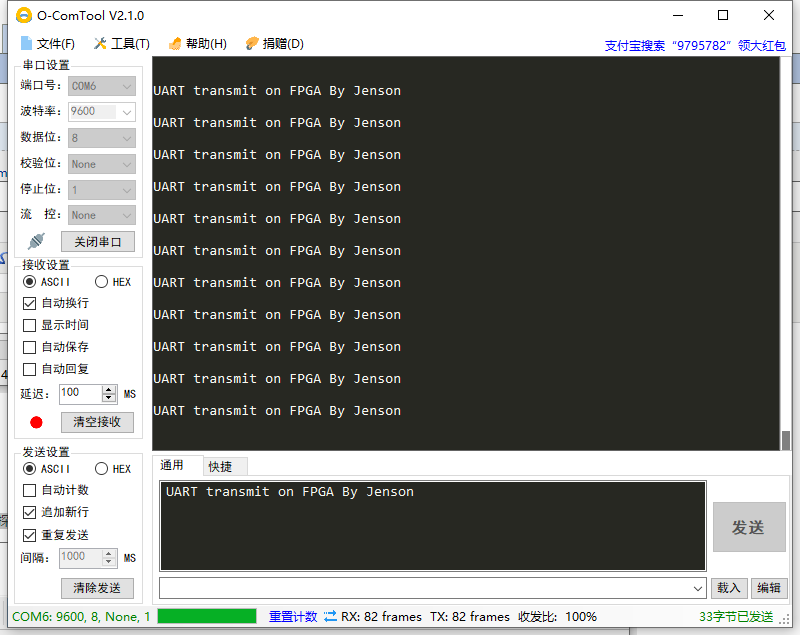Click the file menu document icon

click(26, 44)
